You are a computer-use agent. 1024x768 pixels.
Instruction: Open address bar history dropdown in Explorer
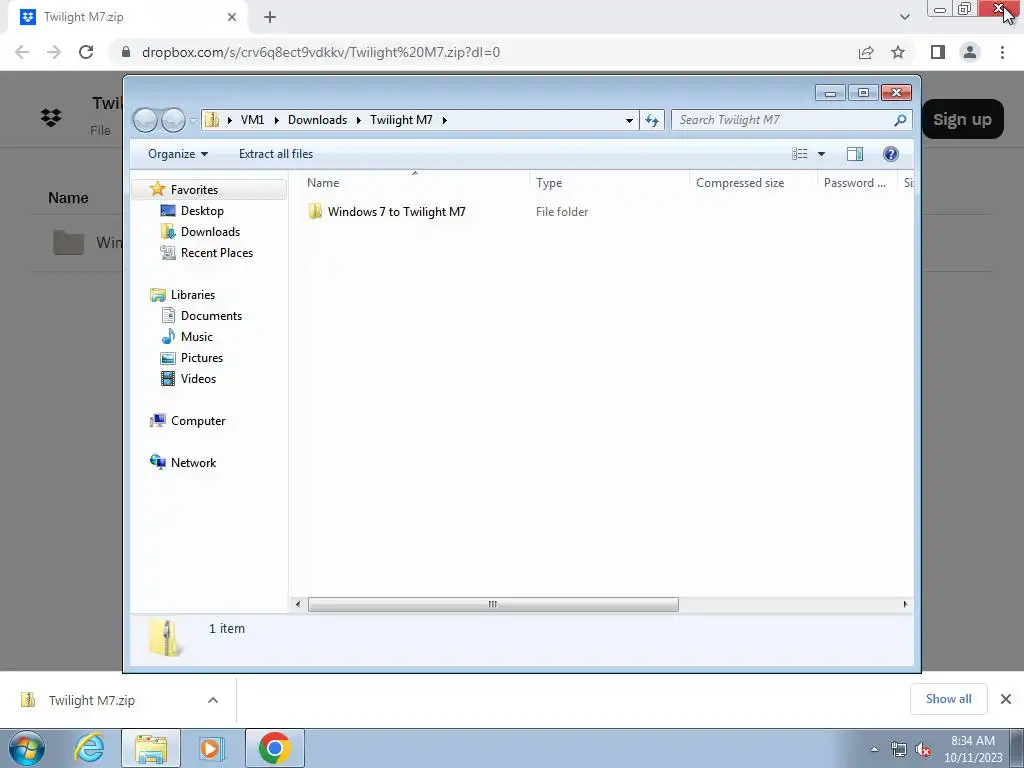[x=629, y=120]
